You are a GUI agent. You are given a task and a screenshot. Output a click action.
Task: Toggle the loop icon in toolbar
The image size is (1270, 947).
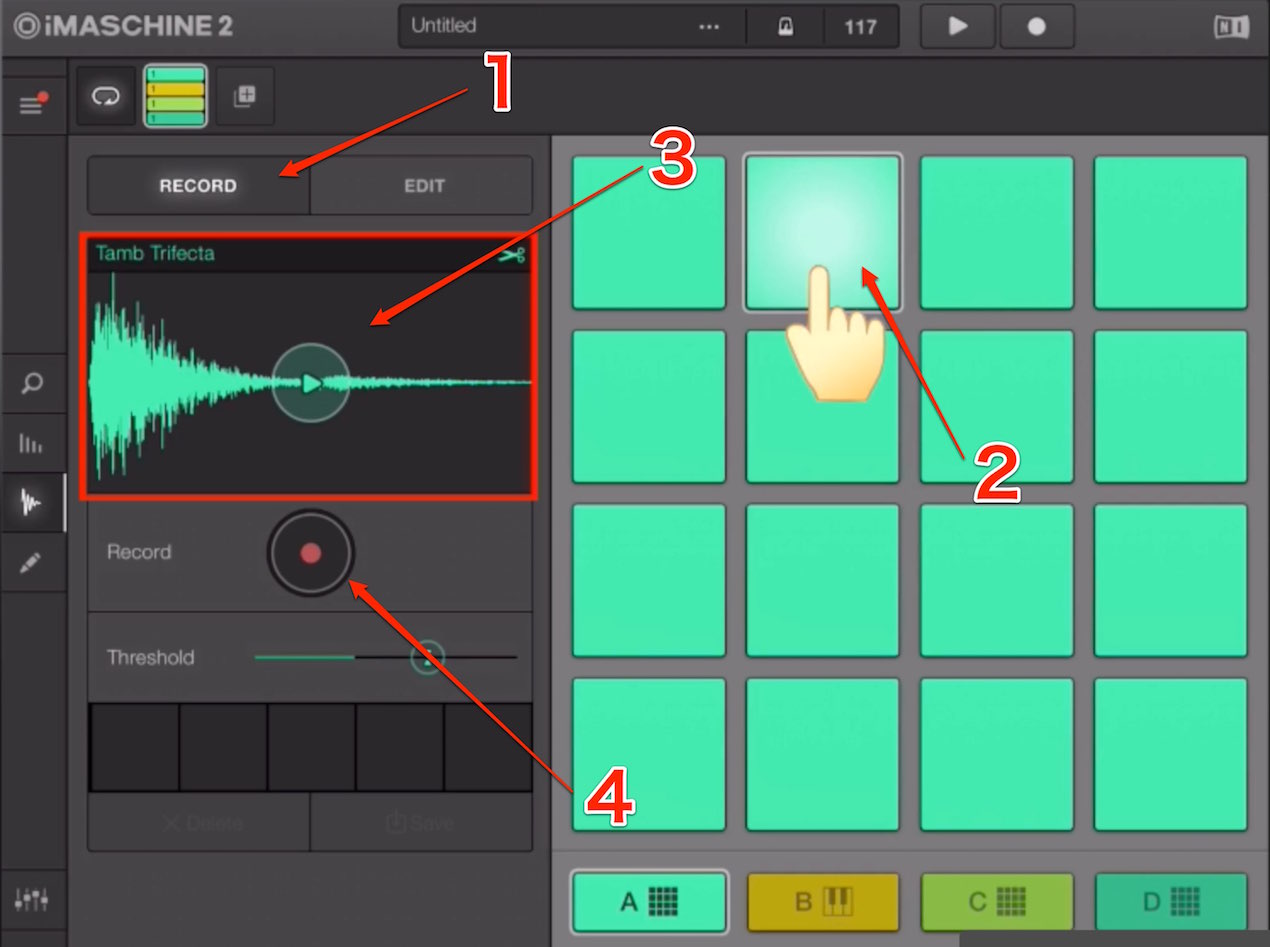pyautogui.click(x=105, y=96)
